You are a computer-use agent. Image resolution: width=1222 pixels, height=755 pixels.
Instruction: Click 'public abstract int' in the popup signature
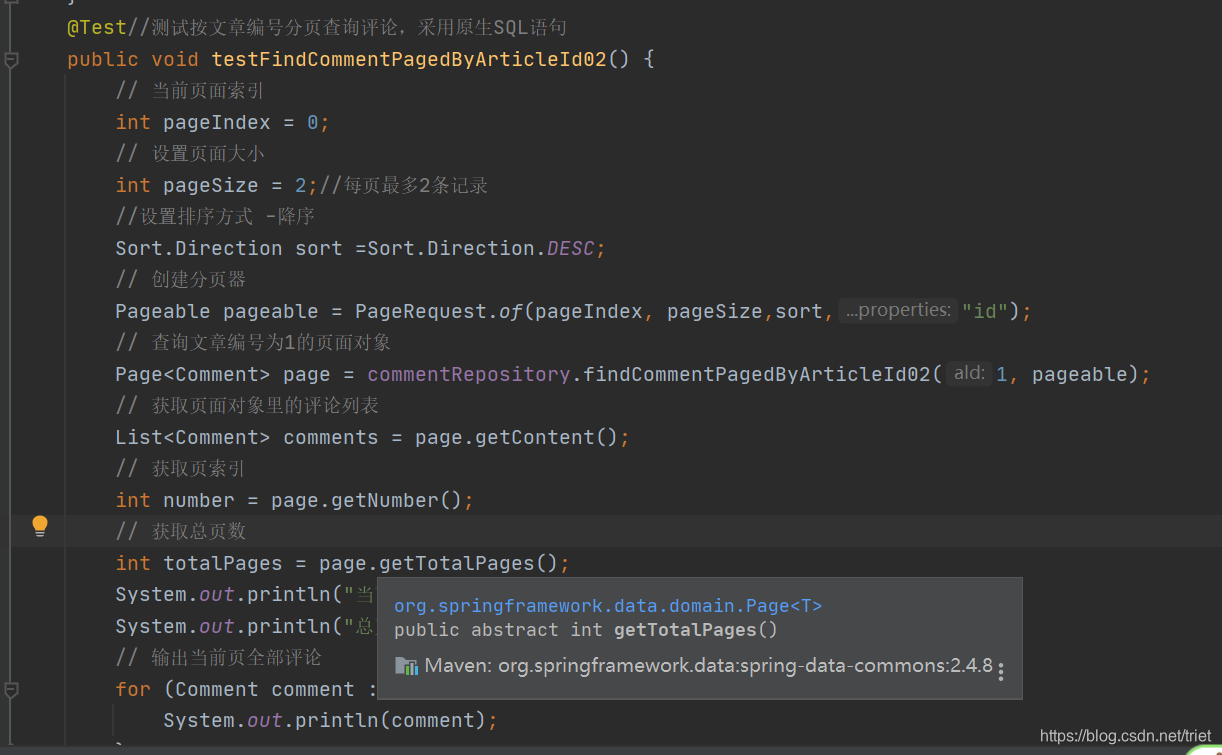point(499,630)
